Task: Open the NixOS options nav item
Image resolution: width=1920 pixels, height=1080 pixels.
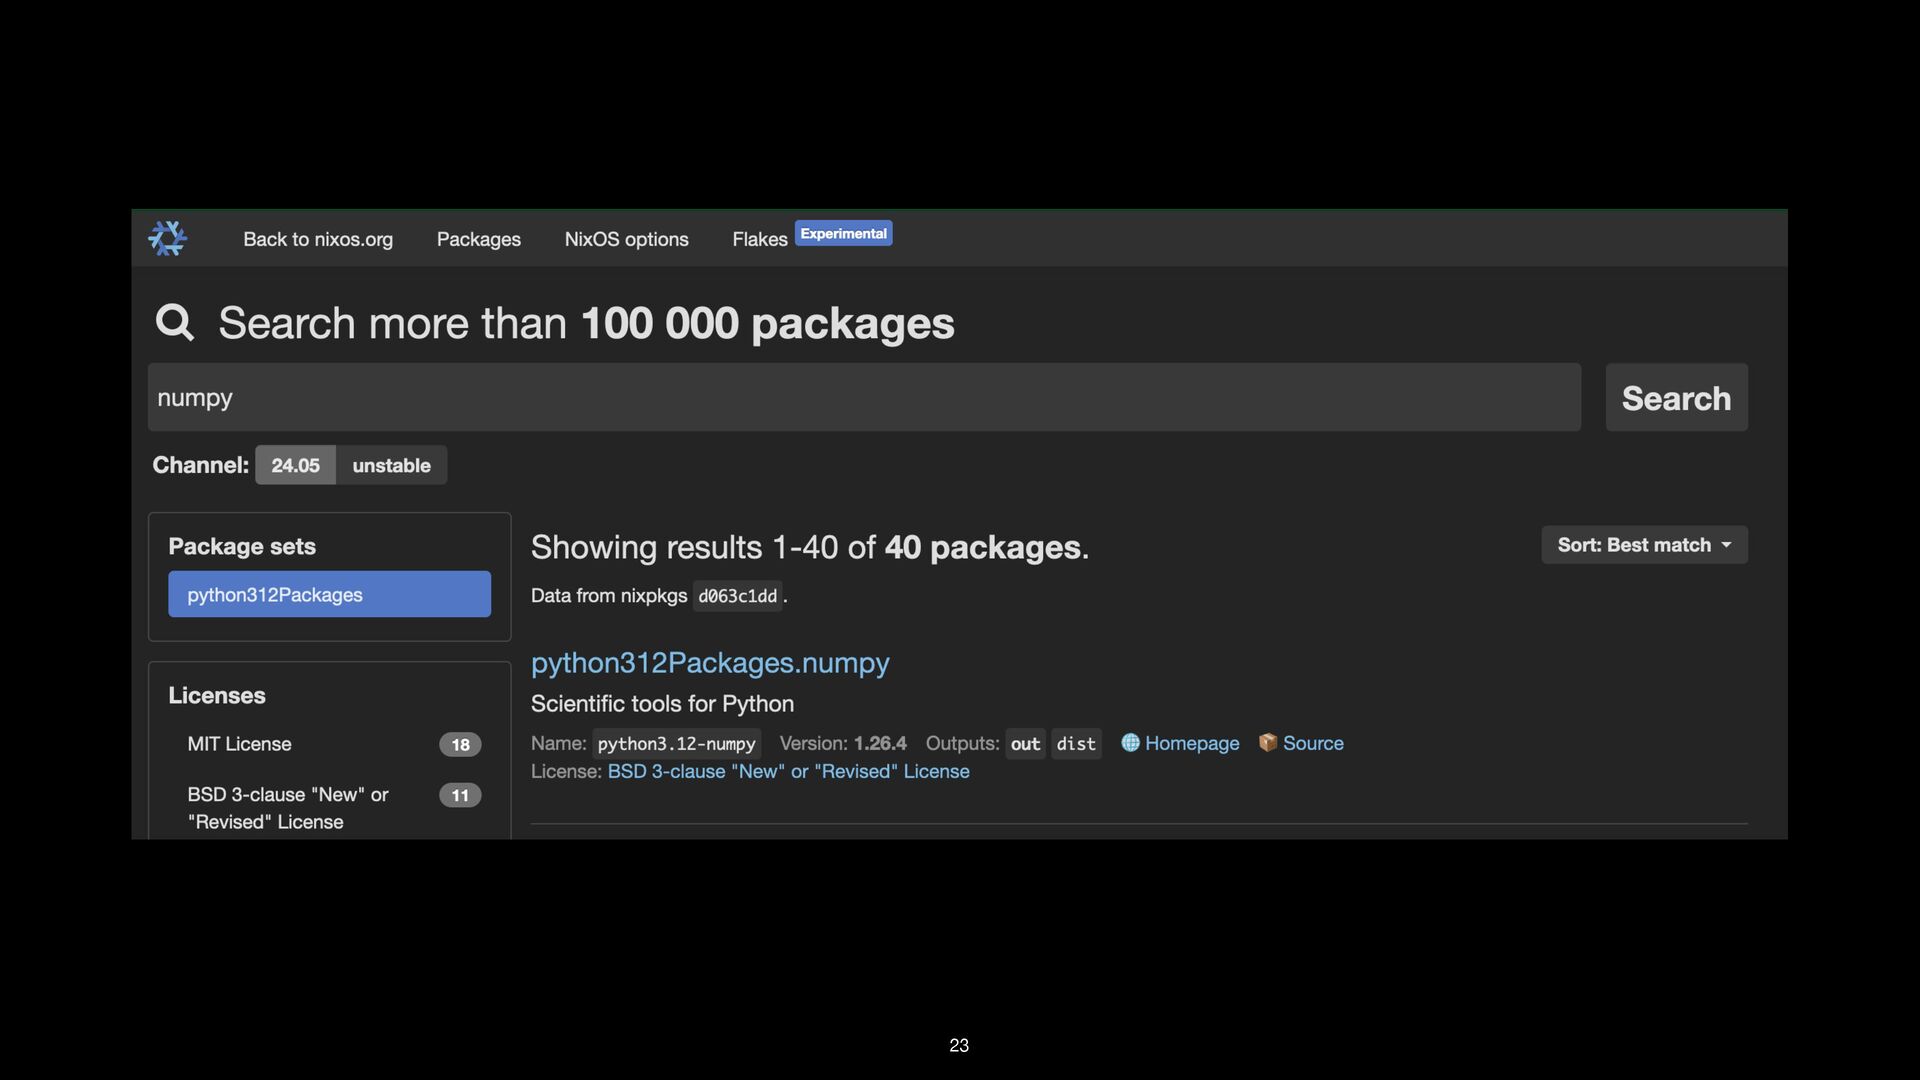Action: (626, 239)
